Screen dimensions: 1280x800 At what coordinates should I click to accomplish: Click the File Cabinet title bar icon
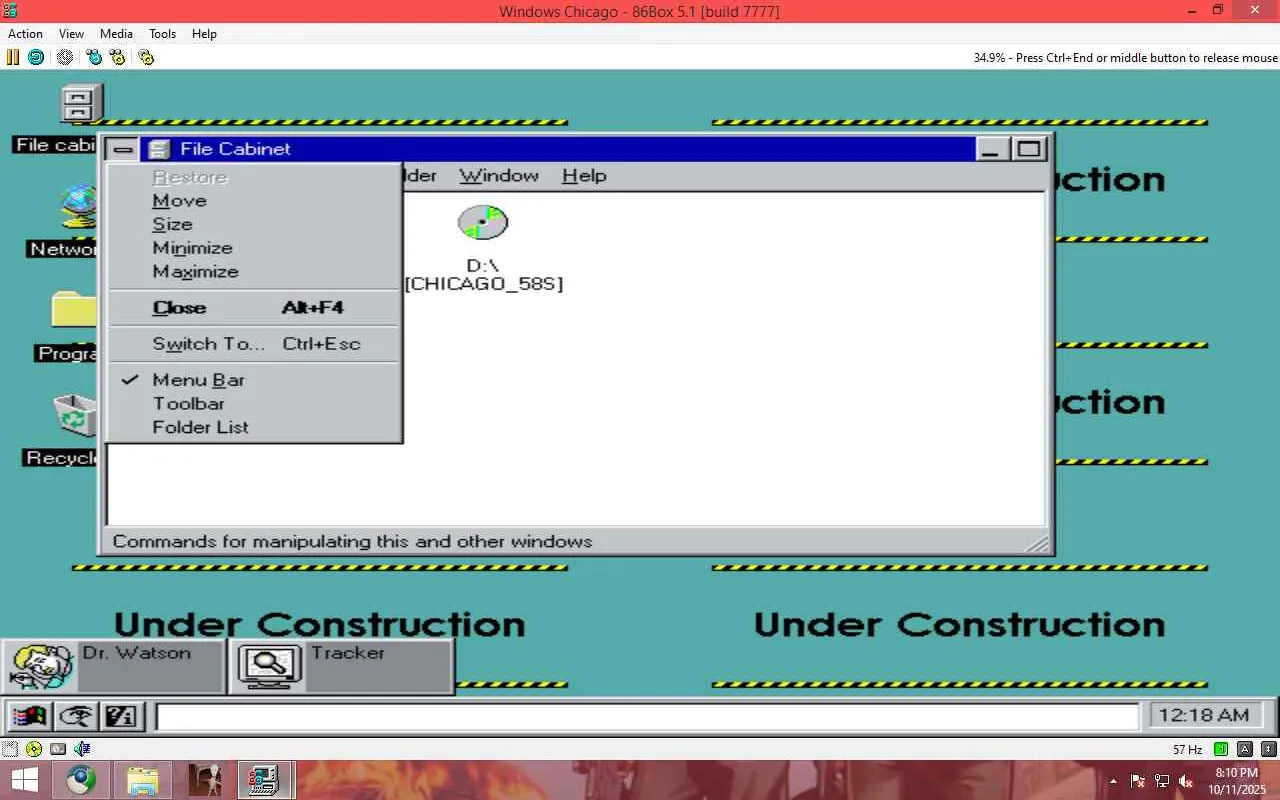[x=158, y=149]
